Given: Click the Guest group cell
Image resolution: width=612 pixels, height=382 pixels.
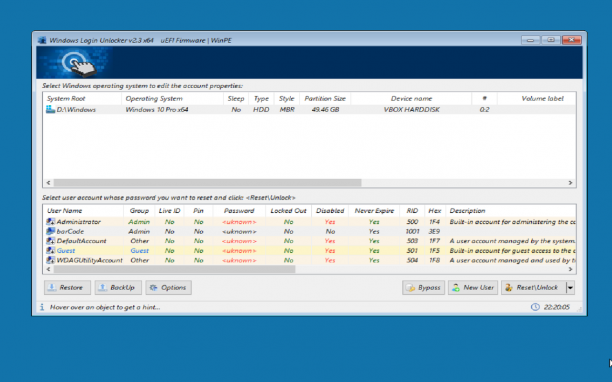Looking at the screenshot, I should click(x=139, y=251).
